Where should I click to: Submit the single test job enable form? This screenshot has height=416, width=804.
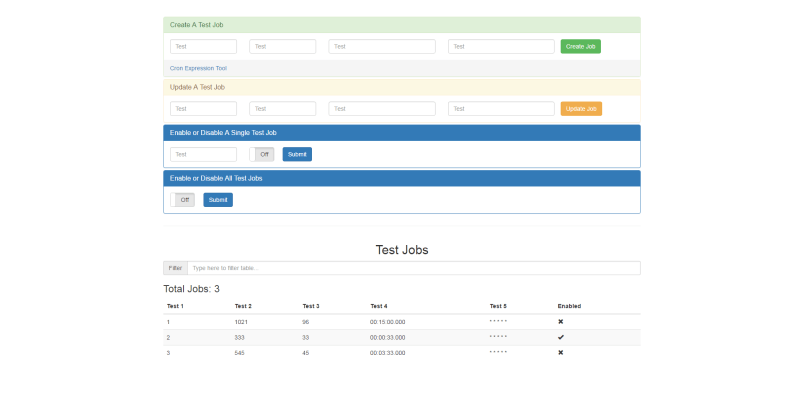(x=297, y=154)
